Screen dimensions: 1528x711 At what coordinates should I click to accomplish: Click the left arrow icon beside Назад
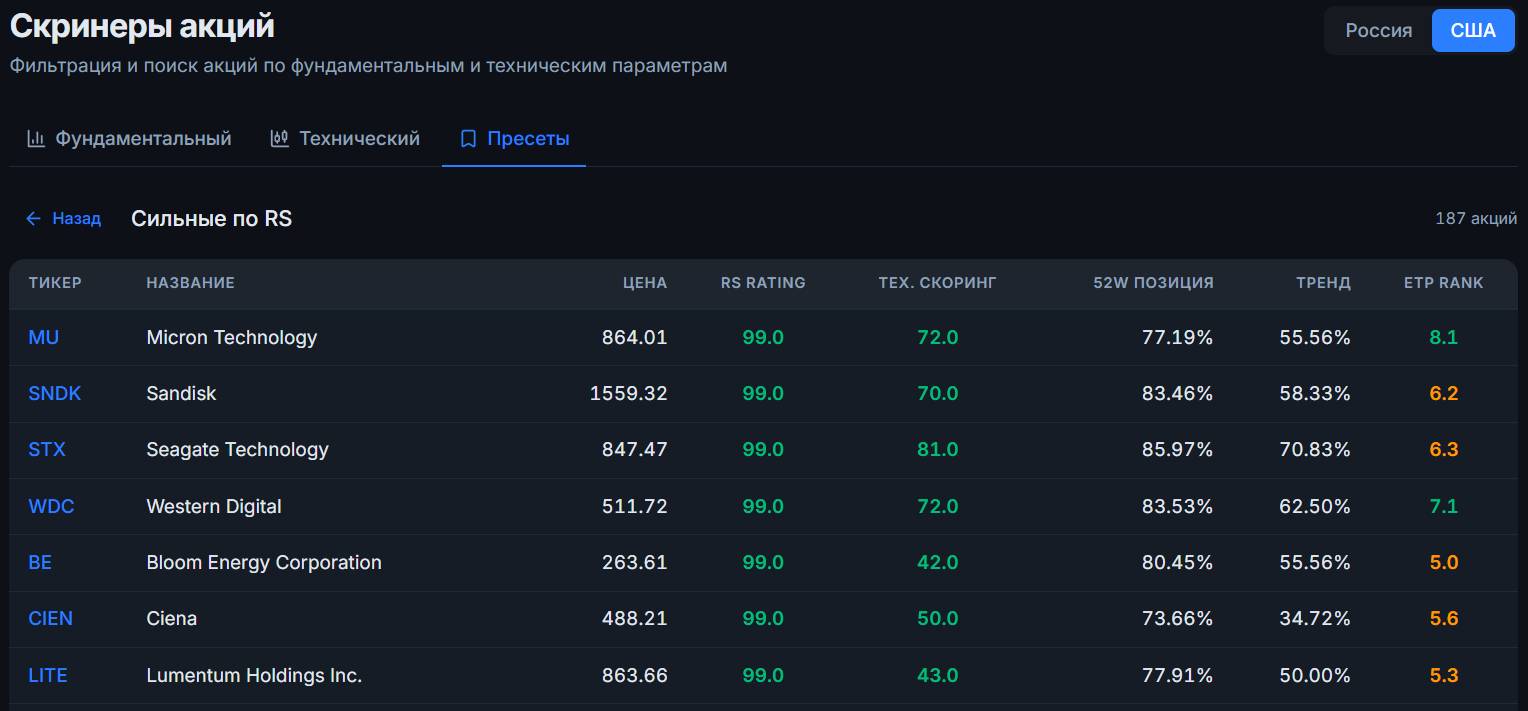33,218
